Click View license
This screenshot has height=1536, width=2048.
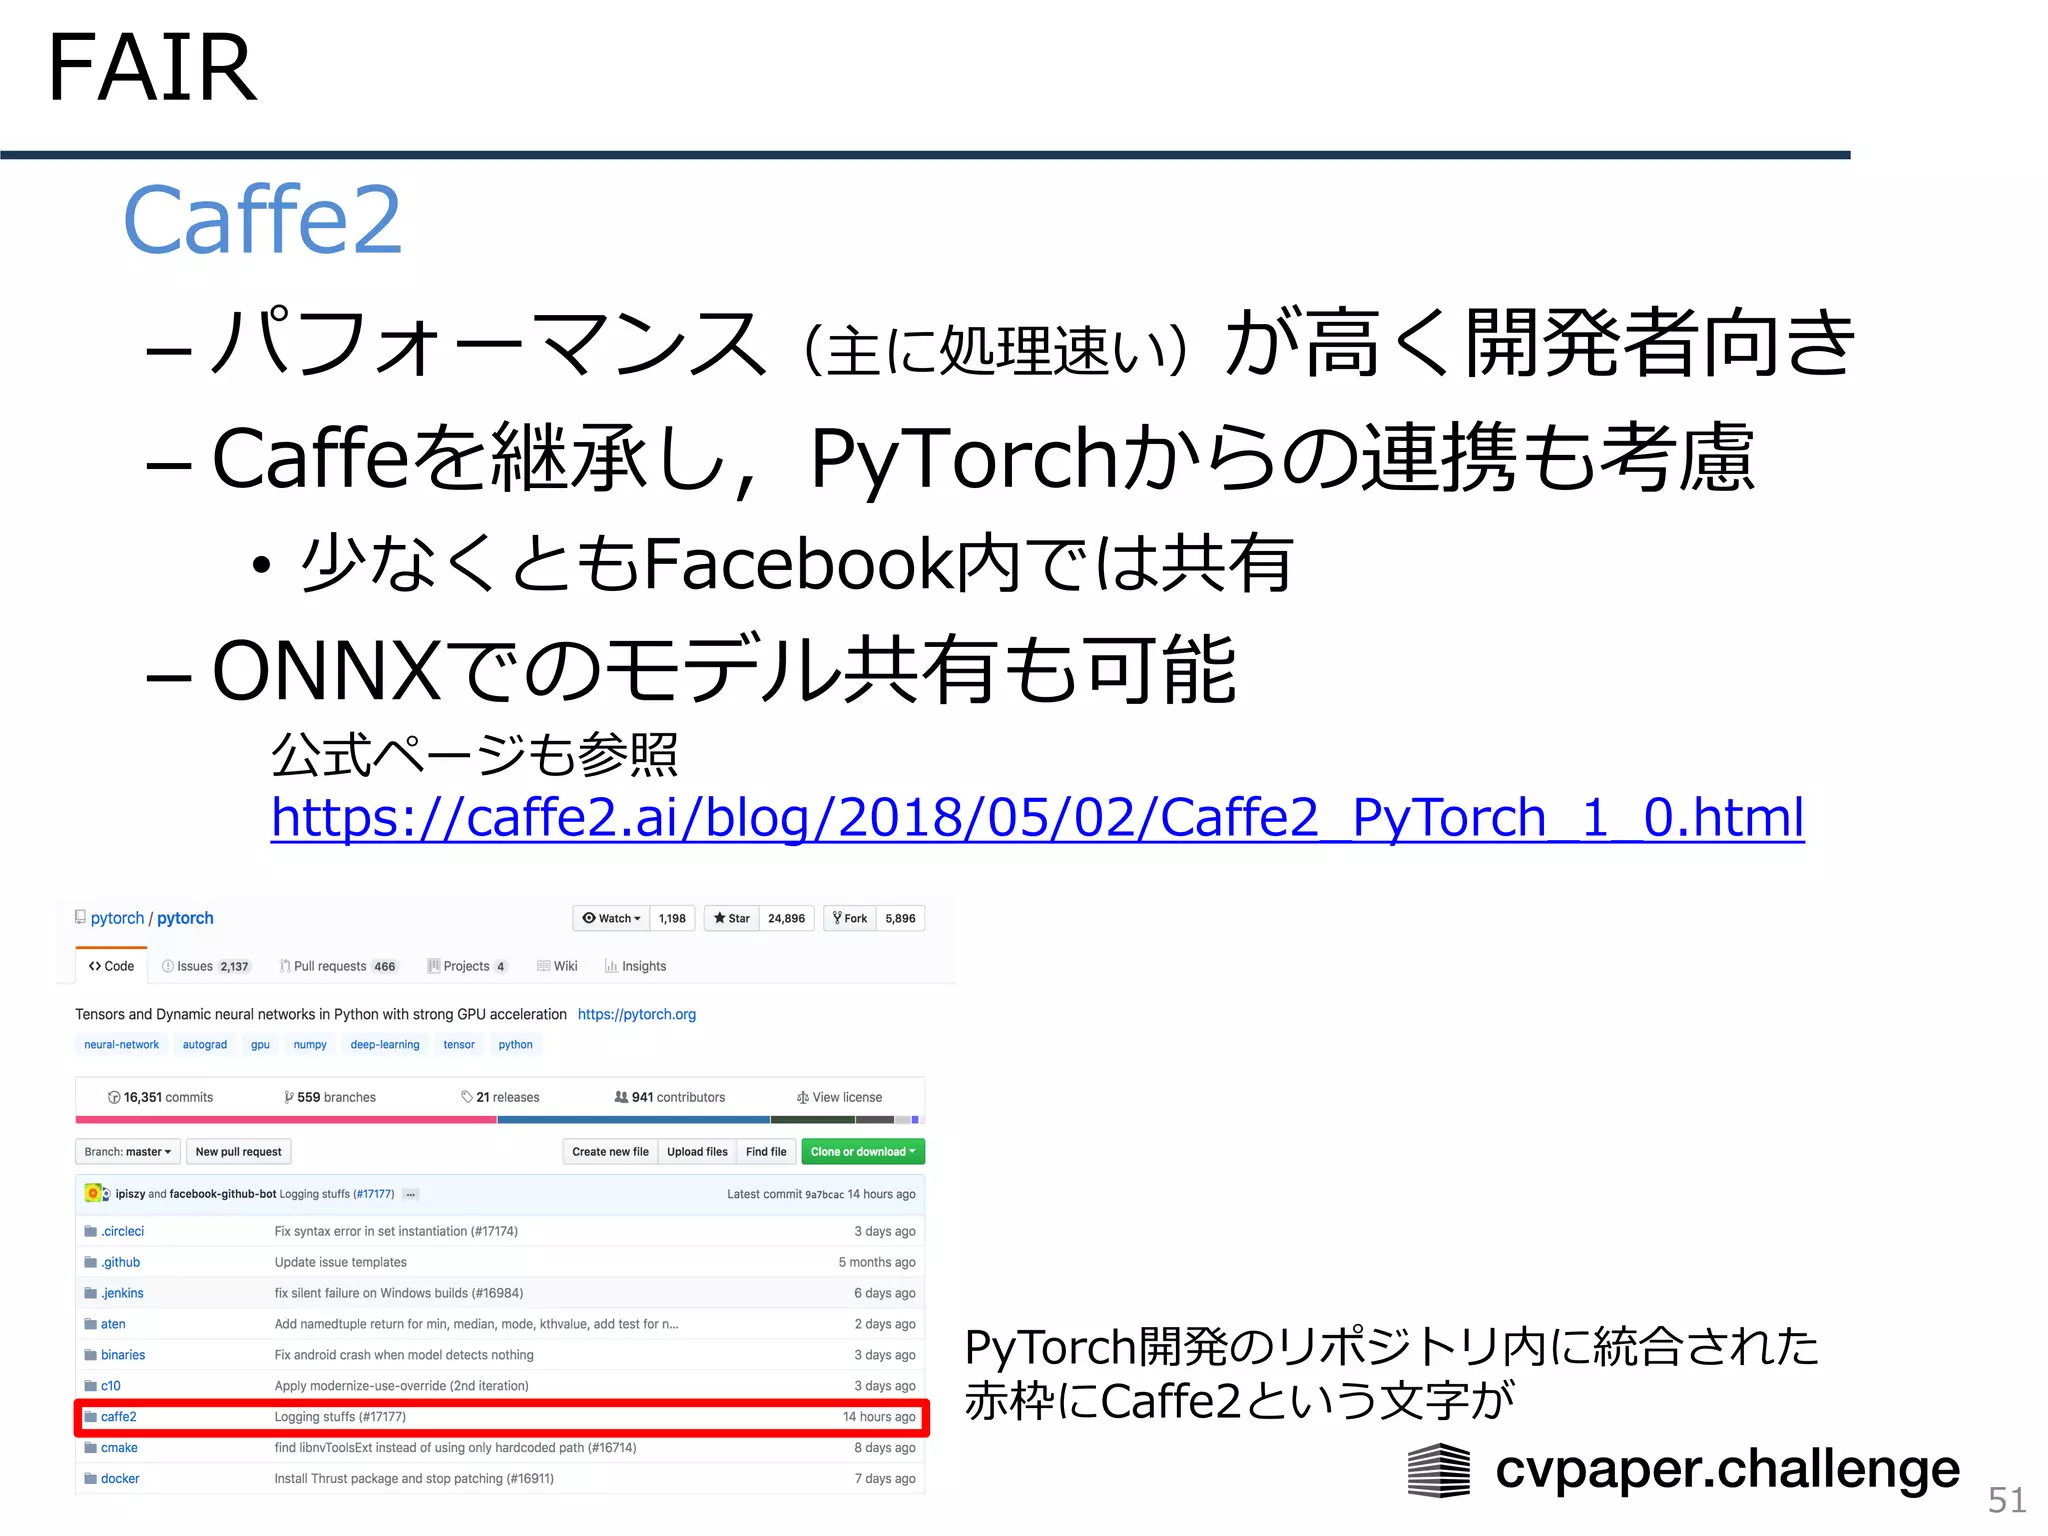click(839, 1097)
